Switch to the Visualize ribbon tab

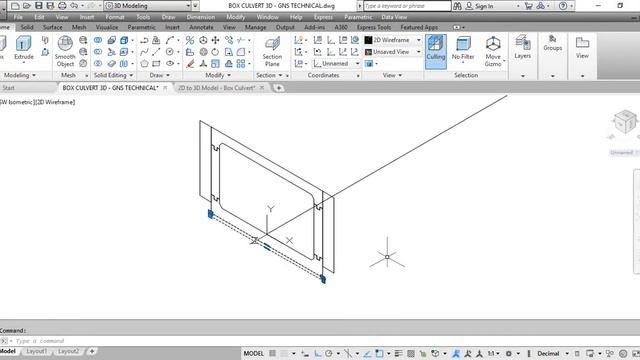107,27
